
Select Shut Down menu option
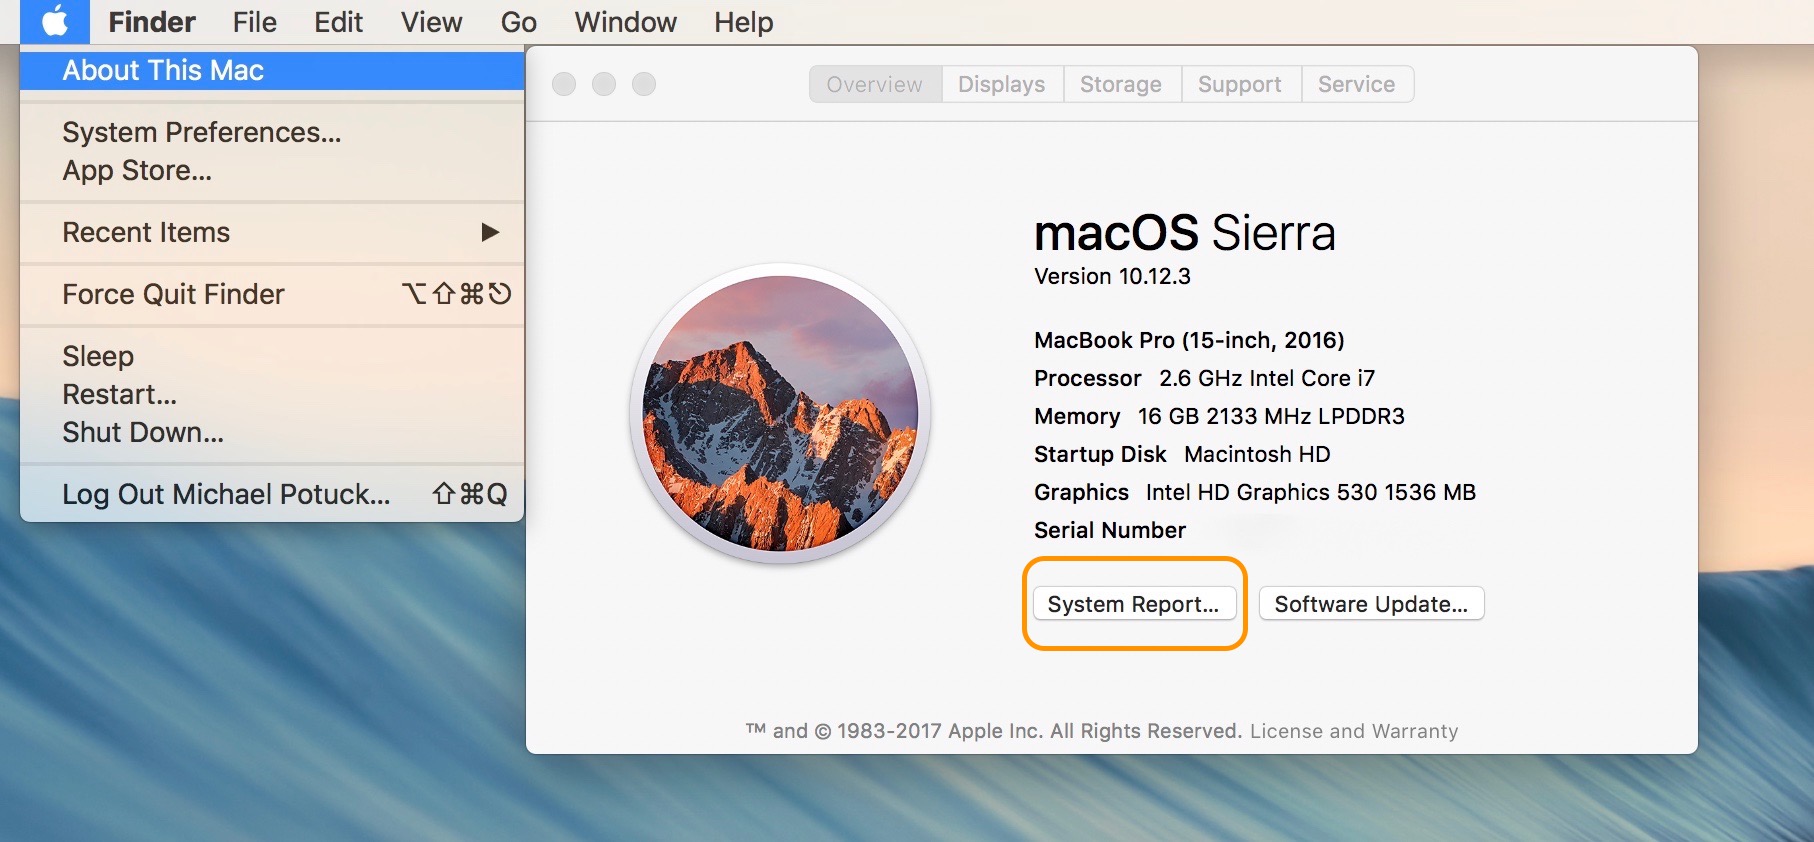coord(272,432)
